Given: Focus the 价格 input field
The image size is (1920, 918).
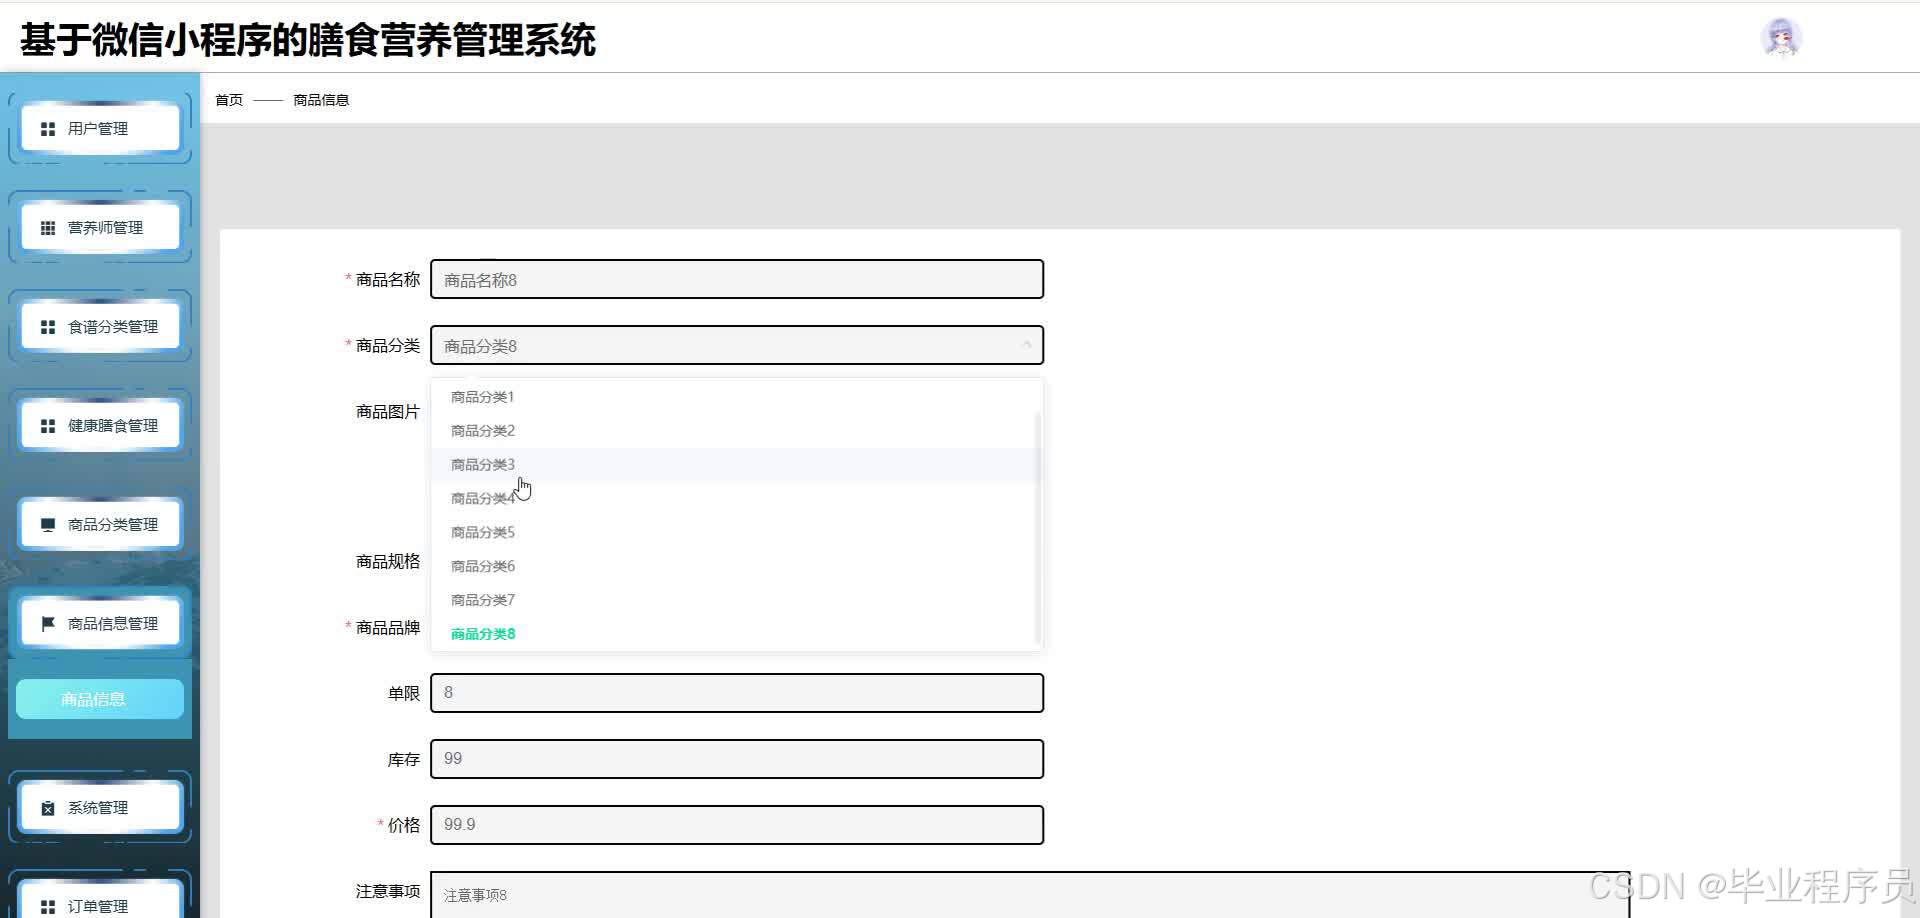Looking at the screenshot, I should 737,825.
